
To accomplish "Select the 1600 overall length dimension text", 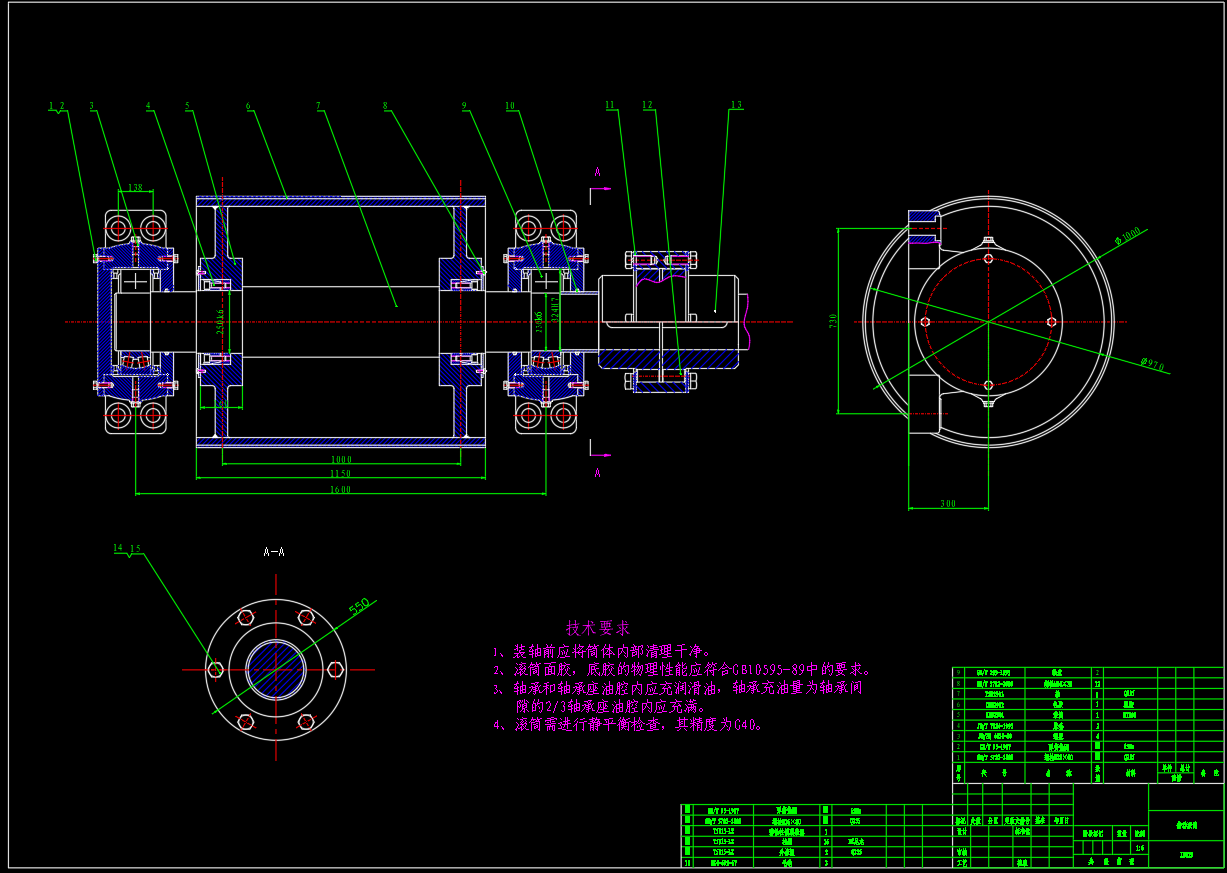I will (340, 489).
